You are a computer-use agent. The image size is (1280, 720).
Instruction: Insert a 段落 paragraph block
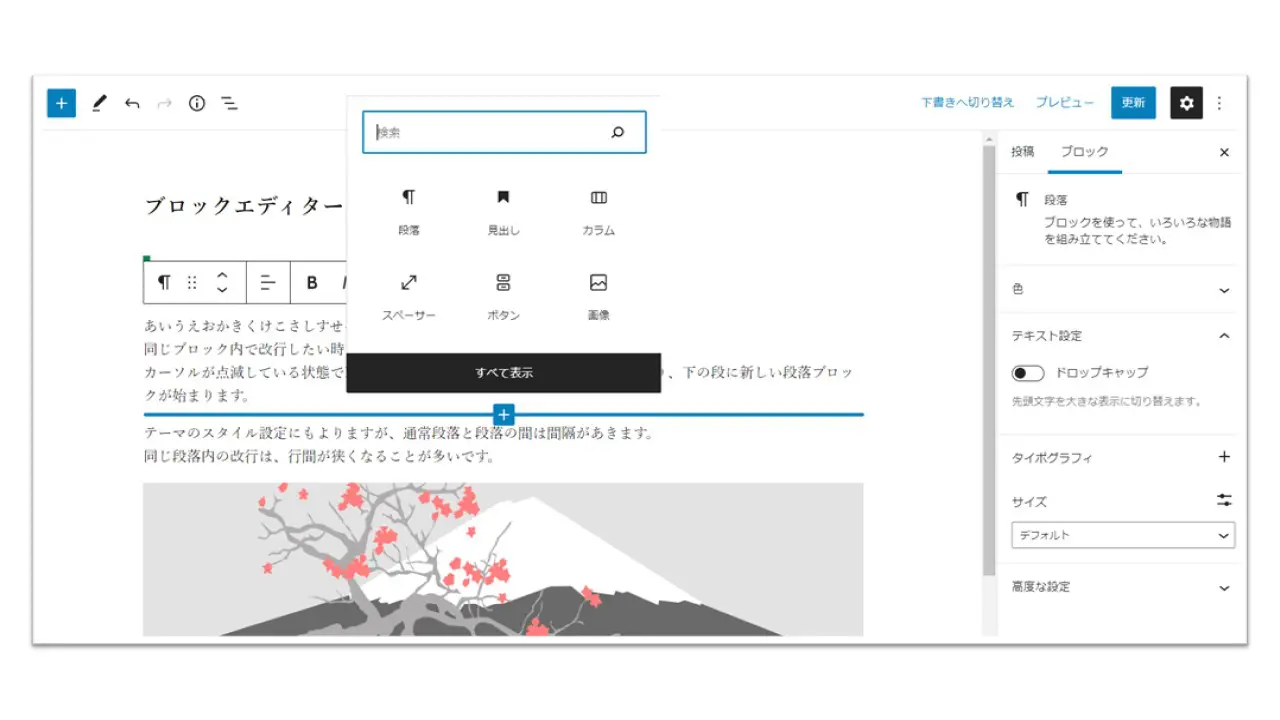[408, 212]
